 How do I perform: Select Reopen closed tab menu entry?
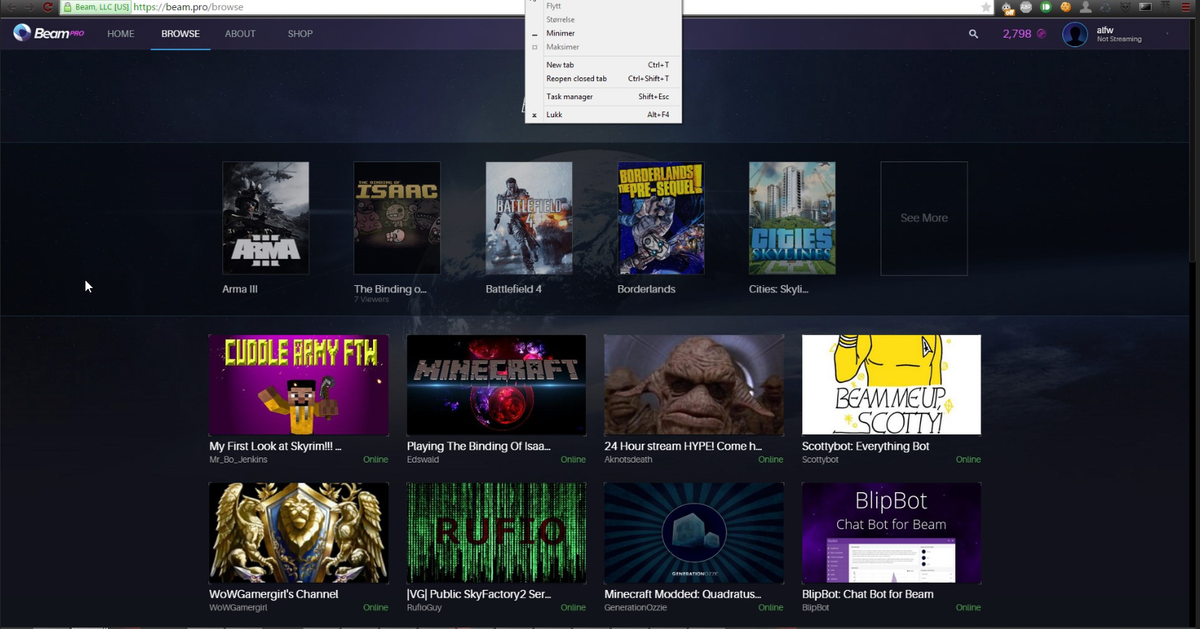(604, 79)
